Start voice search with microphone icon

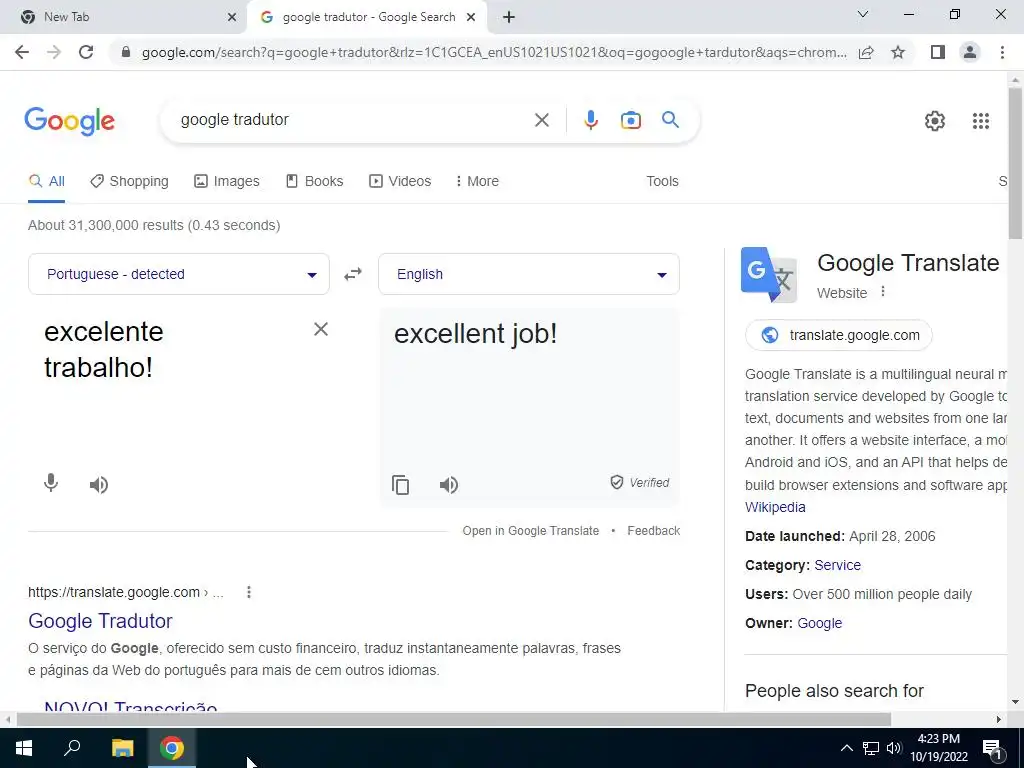[590, 120]
